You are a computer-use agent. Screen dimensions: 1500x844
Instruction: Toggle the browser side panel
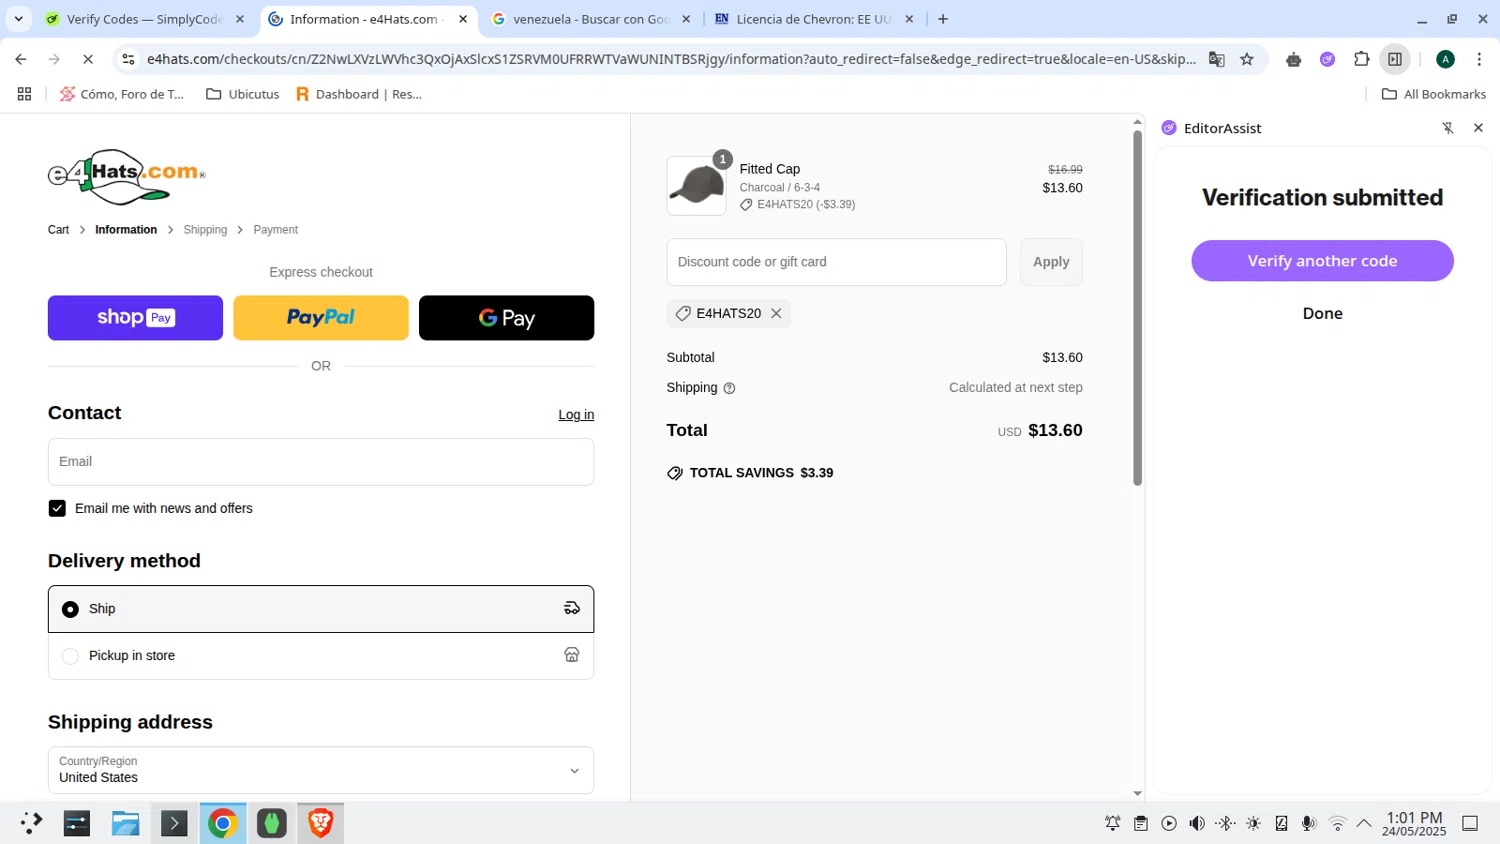pos(1395,59)
